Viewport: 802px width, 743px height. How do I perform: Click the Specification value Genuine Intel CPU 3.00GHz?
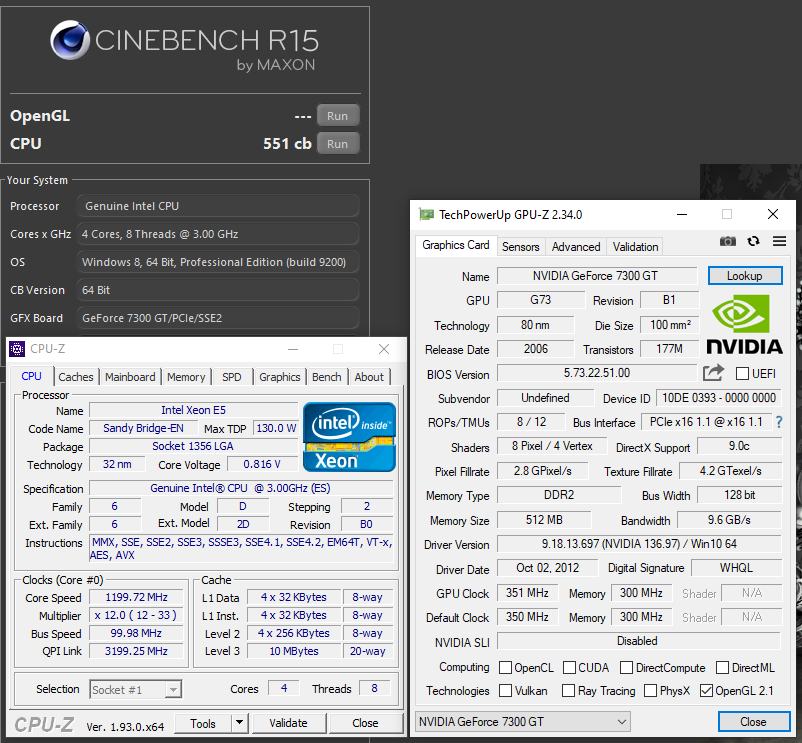coord(240,488)
